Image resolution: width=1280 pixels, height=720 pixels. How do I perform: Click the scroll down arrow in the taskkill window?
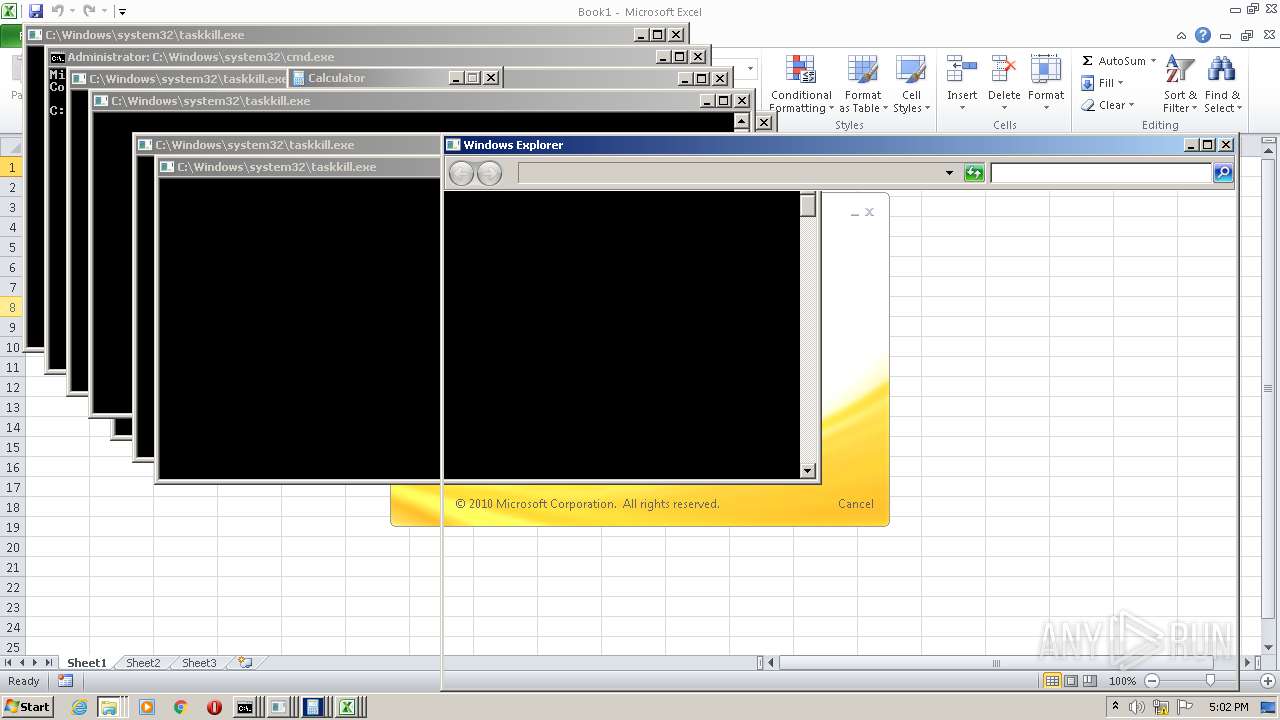point(808,471)
